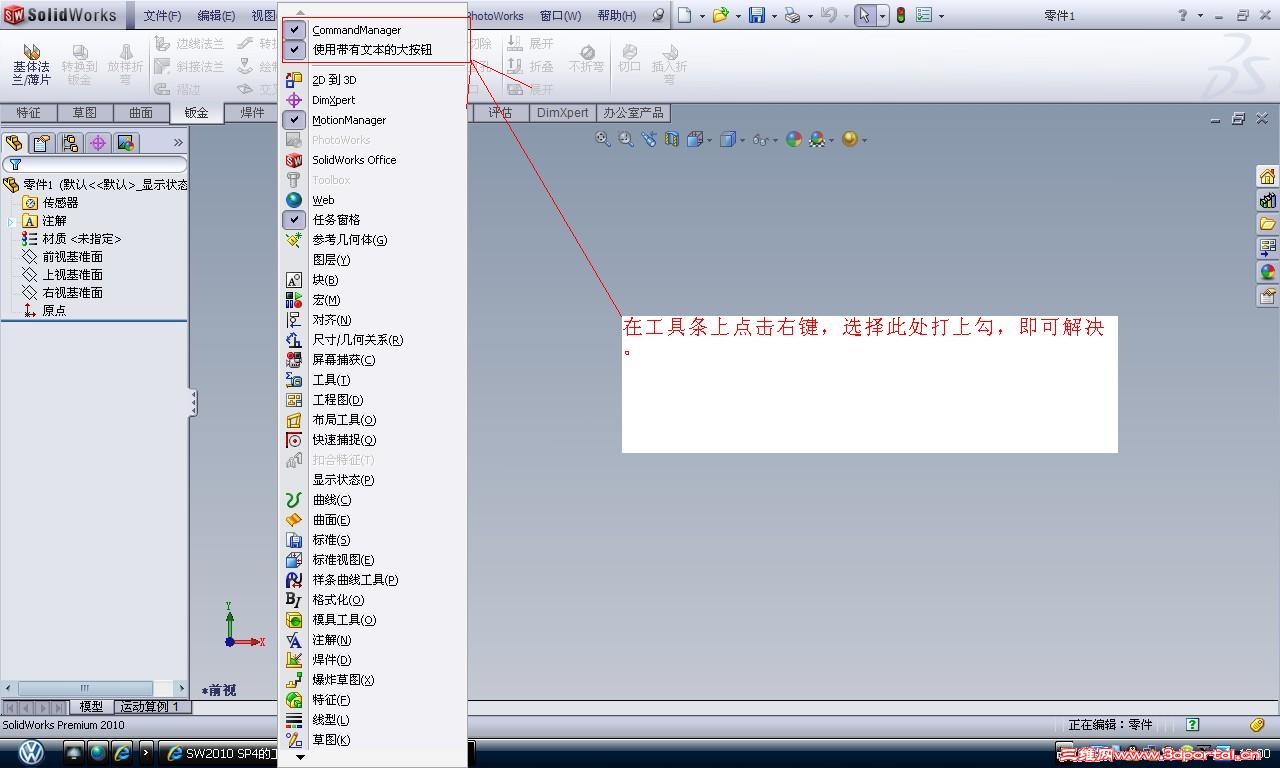The width and height of the screenshot is (1280, 768).
Task: Open Internet Explorer from taskbar quick launch
Action: point(122,752)
